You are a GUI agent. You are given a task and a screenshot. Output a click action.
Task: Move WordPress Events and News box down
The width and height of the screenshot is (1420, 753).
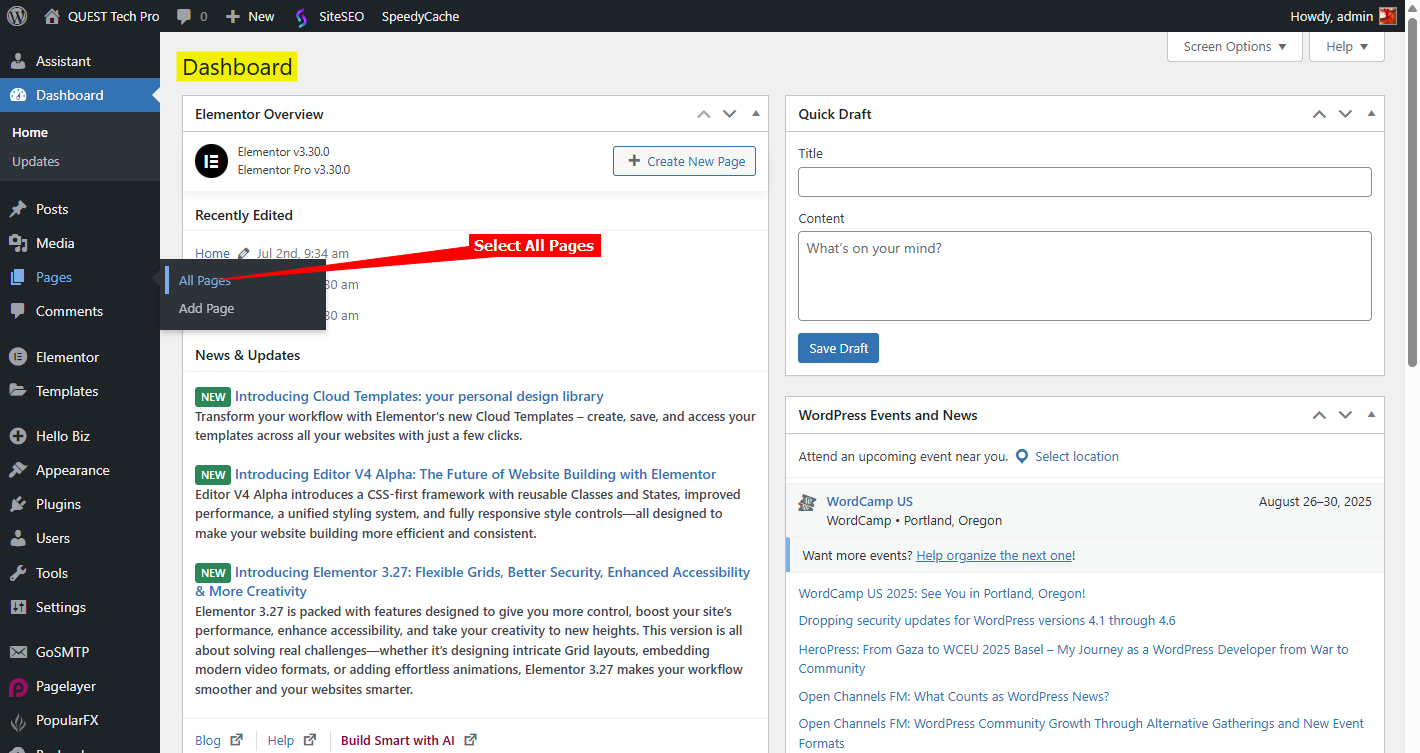1345,415
